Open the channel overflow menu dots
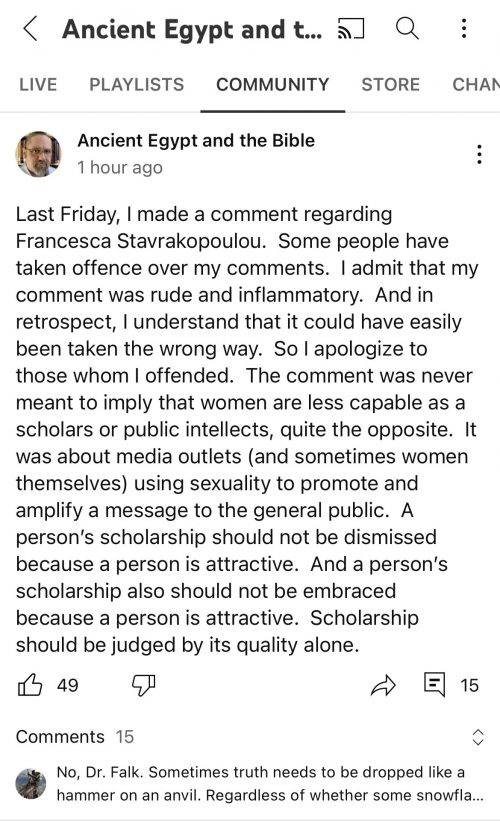Screen dimensions: 500x821 [x=464, y=28]
